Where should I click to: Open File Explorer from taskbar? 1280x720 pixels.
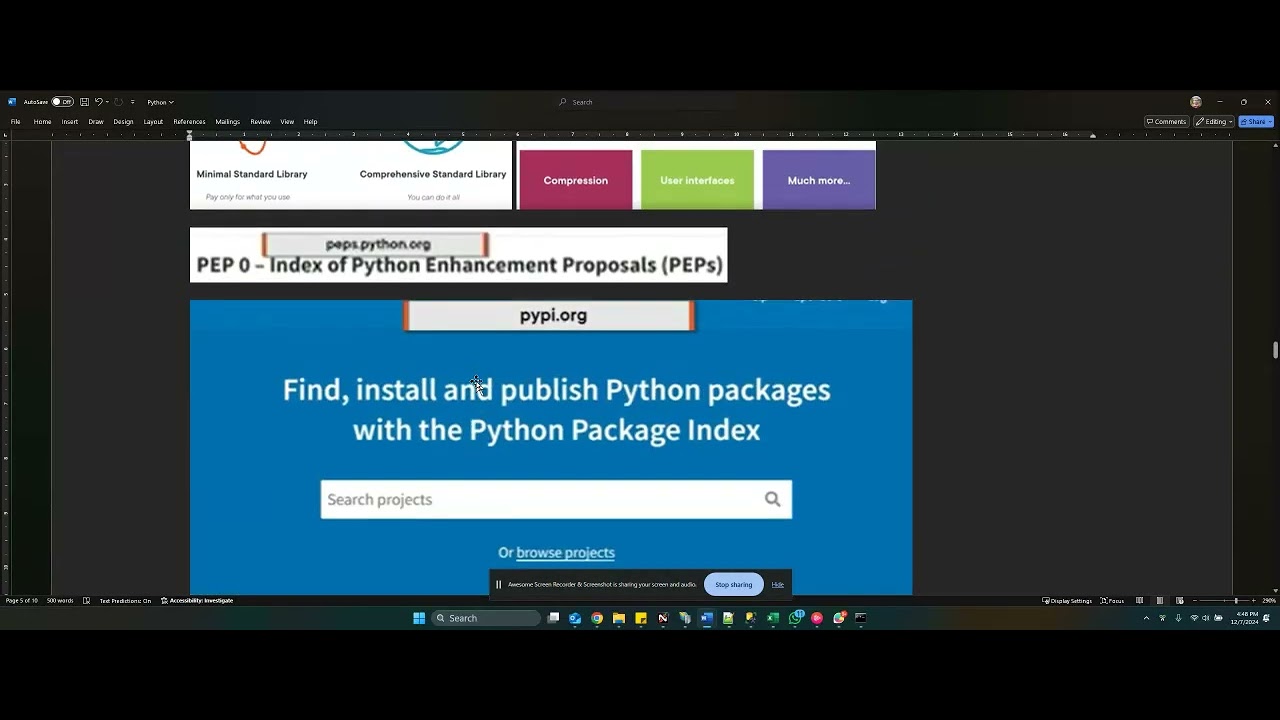(619, 618)
